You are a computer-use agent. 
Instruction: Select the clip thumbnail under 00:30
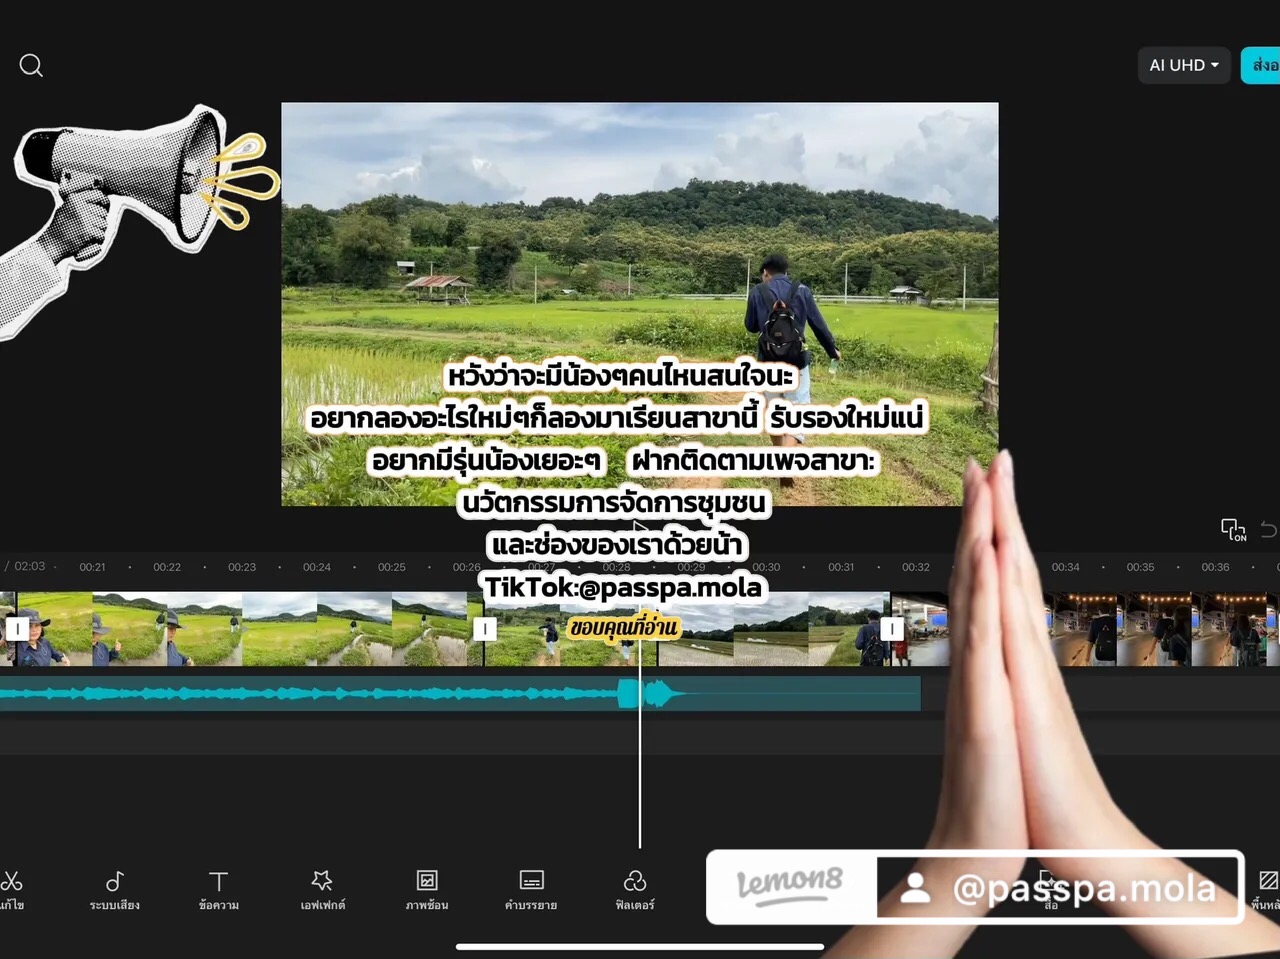(x=771, y=629)
